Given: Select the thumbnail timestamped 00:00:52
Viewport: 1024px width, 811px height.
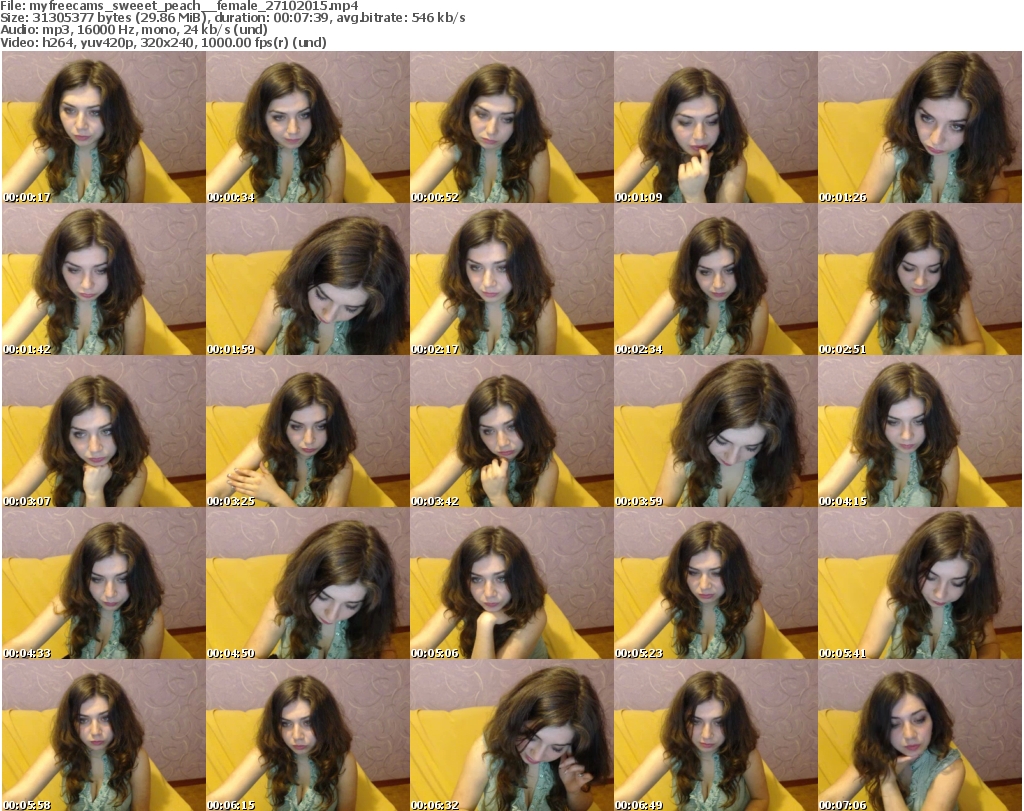Looking at the screenshot, I should (512, 127).
